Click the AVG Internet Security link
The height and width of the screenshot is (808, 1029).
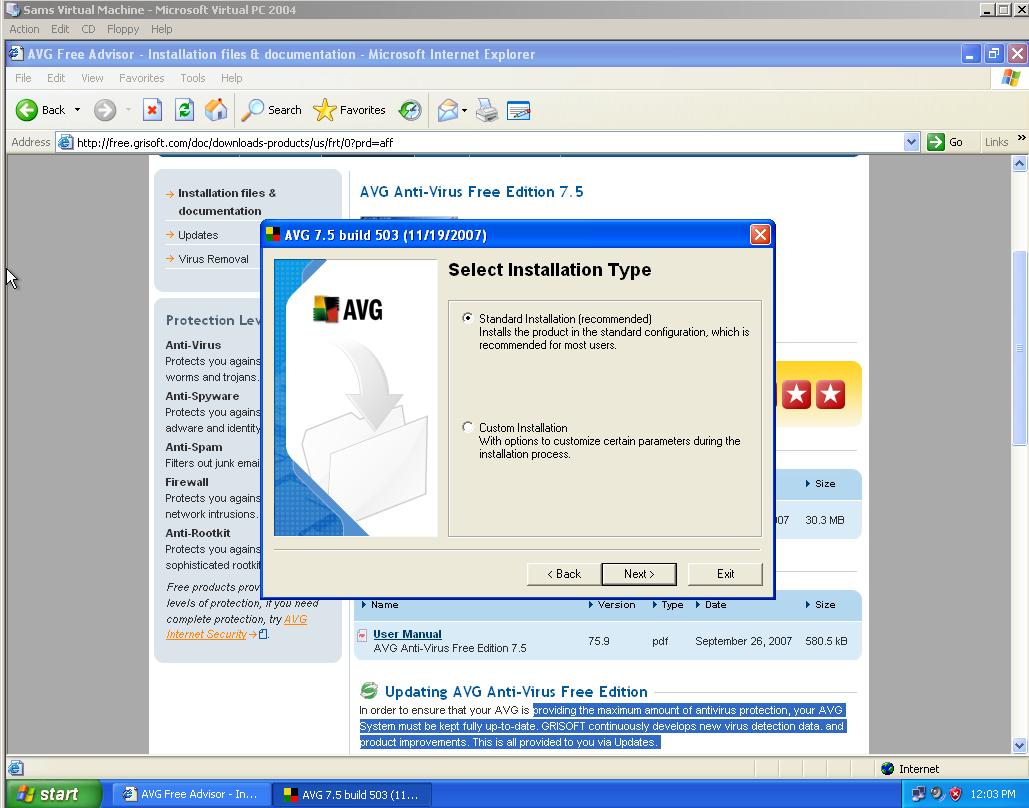[x=236, y=627]
